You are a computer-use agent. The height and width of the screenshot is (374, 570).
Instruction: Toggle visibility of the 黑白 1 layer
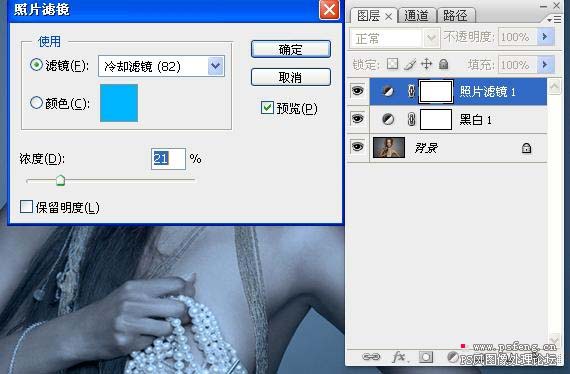[357, 119]
